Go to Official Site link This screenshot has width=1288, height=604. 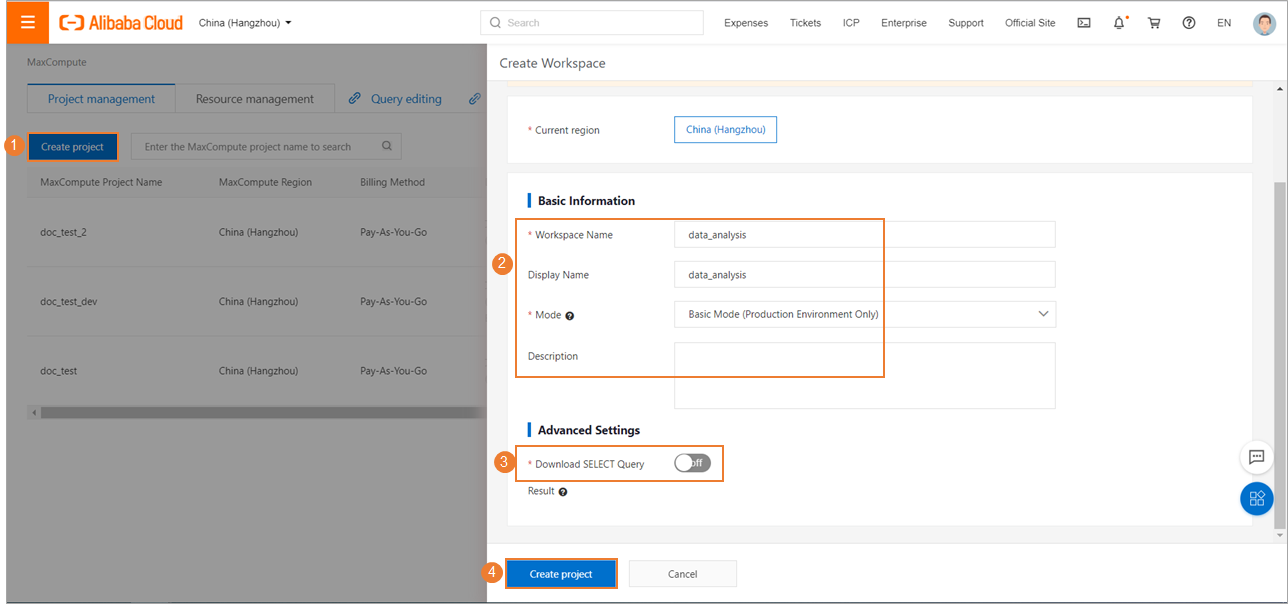pos(1030,22)
